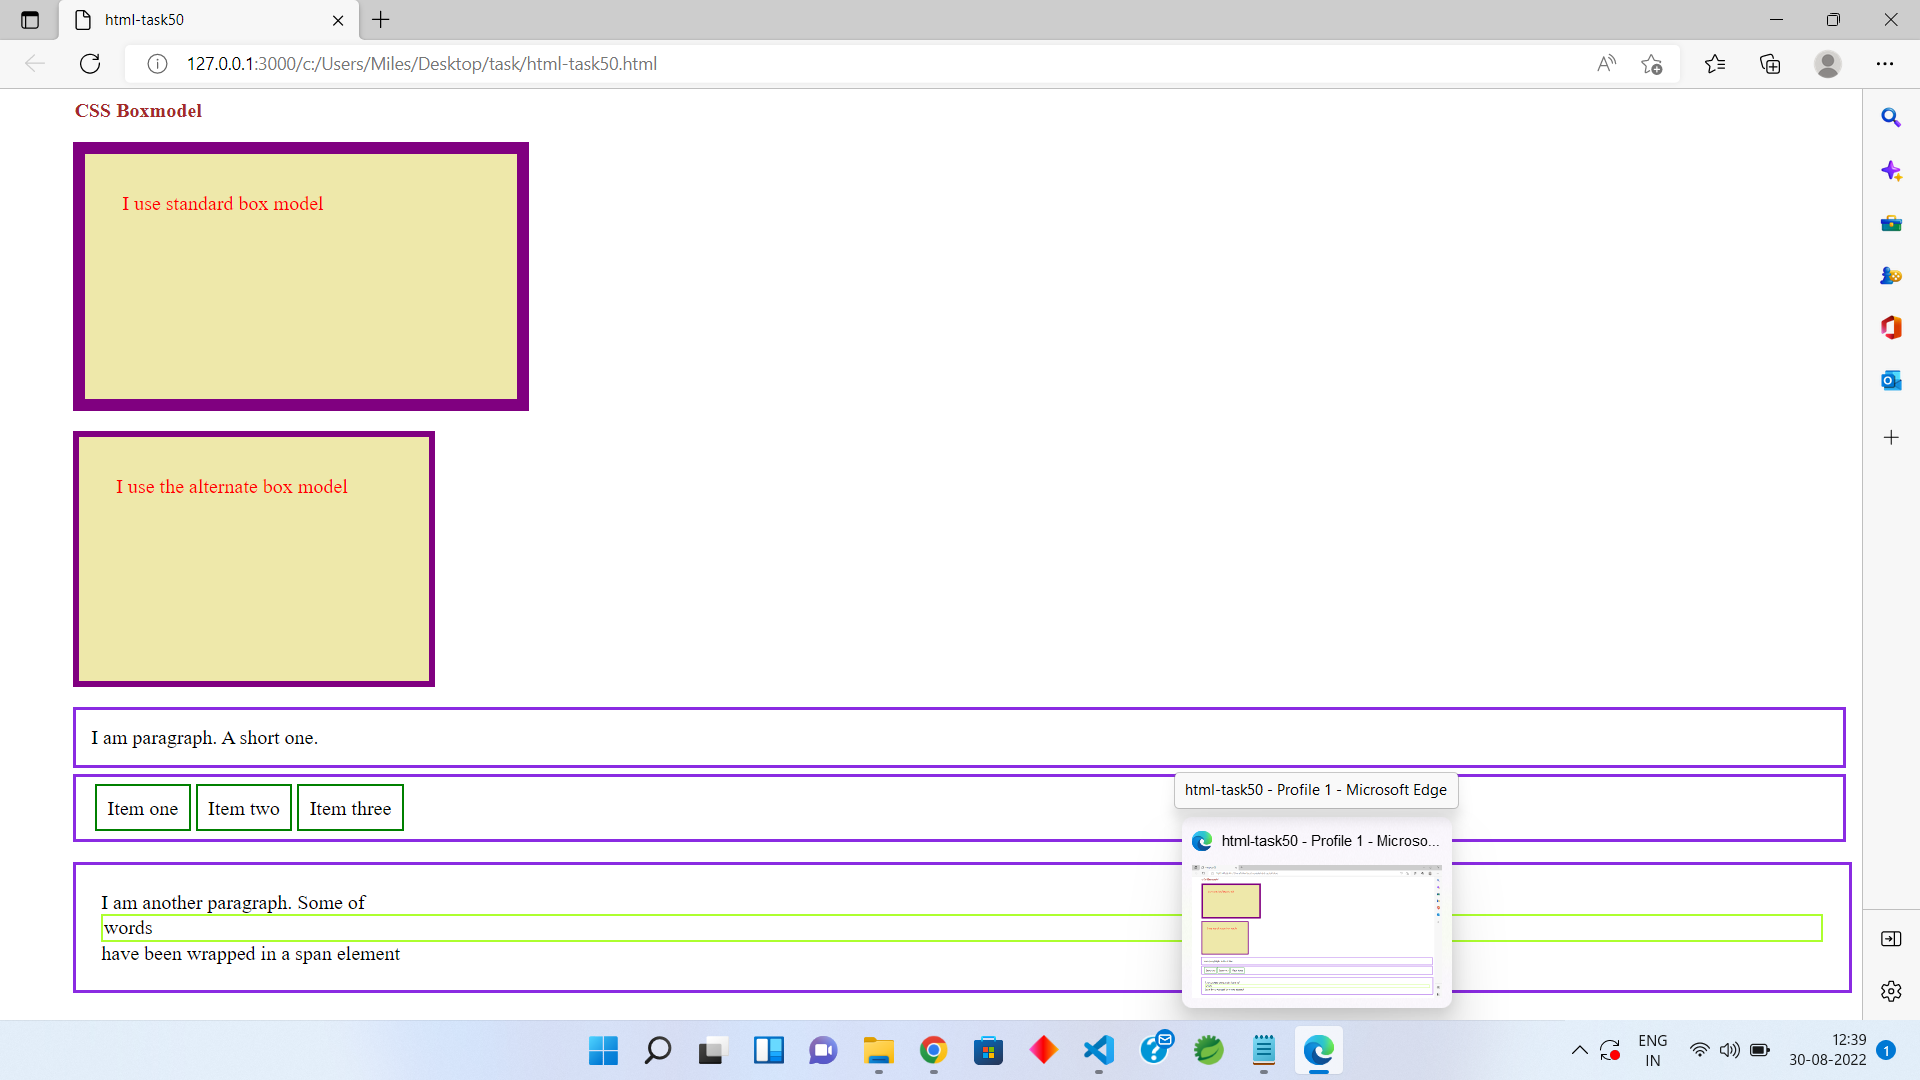Add this page to favorites
The image size is (1920, 1080).
coord(1652,63)
